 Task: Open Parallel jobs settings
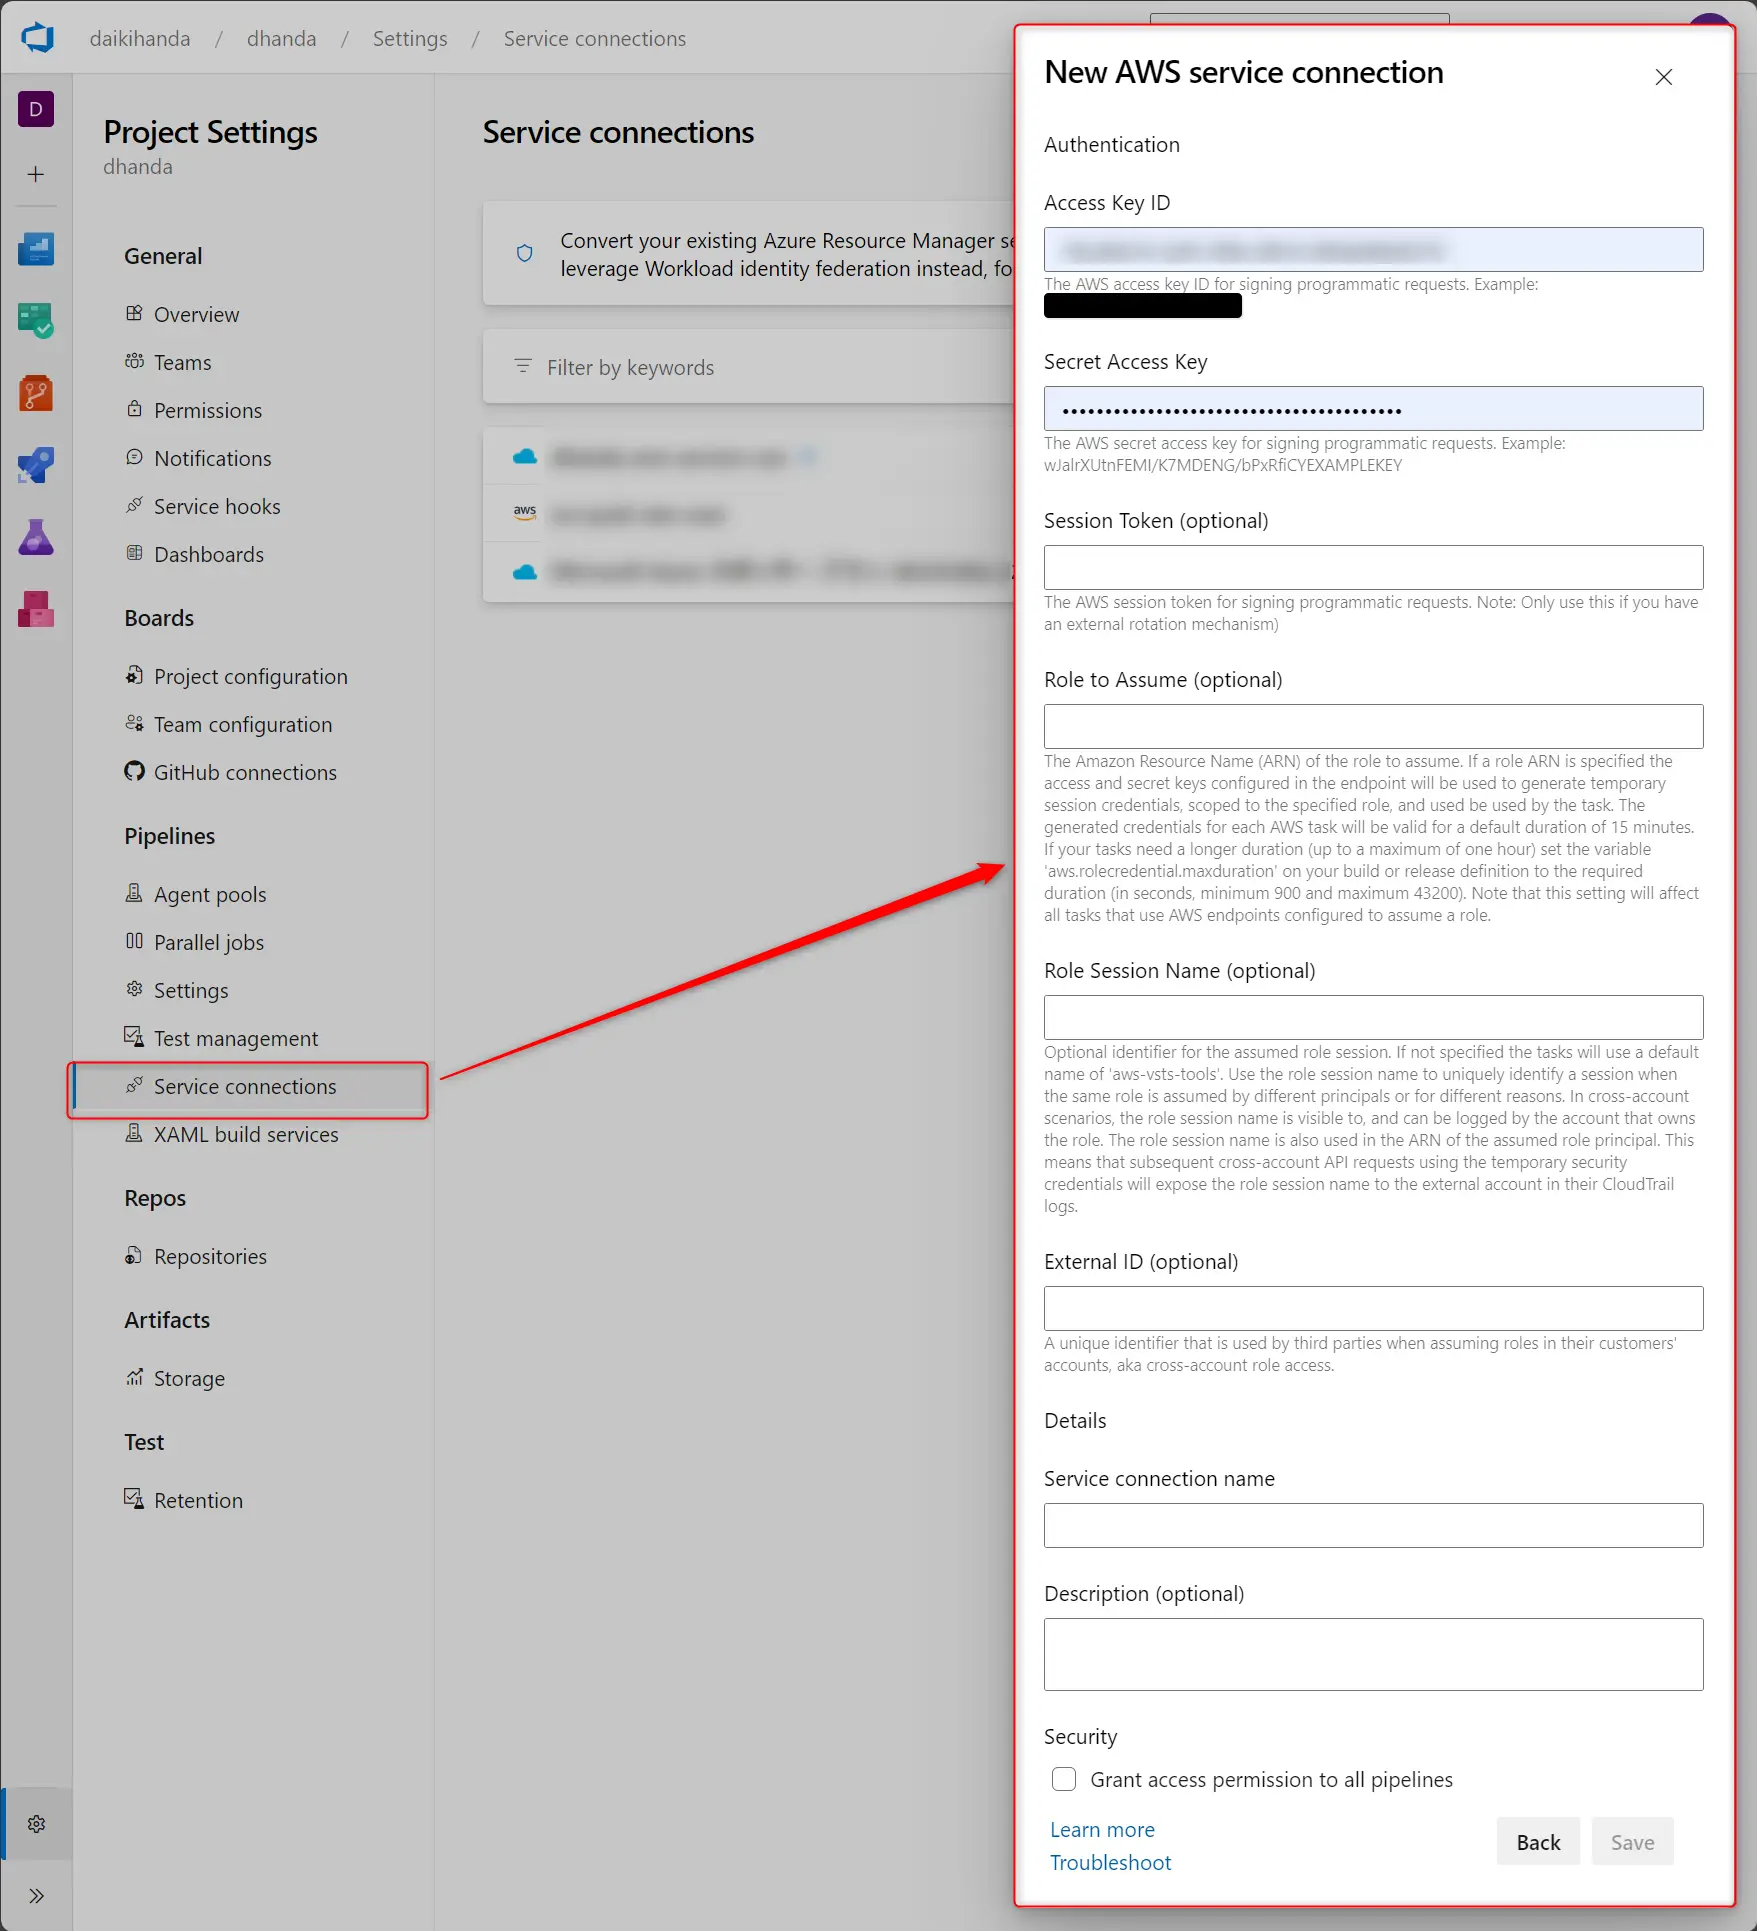208,942
